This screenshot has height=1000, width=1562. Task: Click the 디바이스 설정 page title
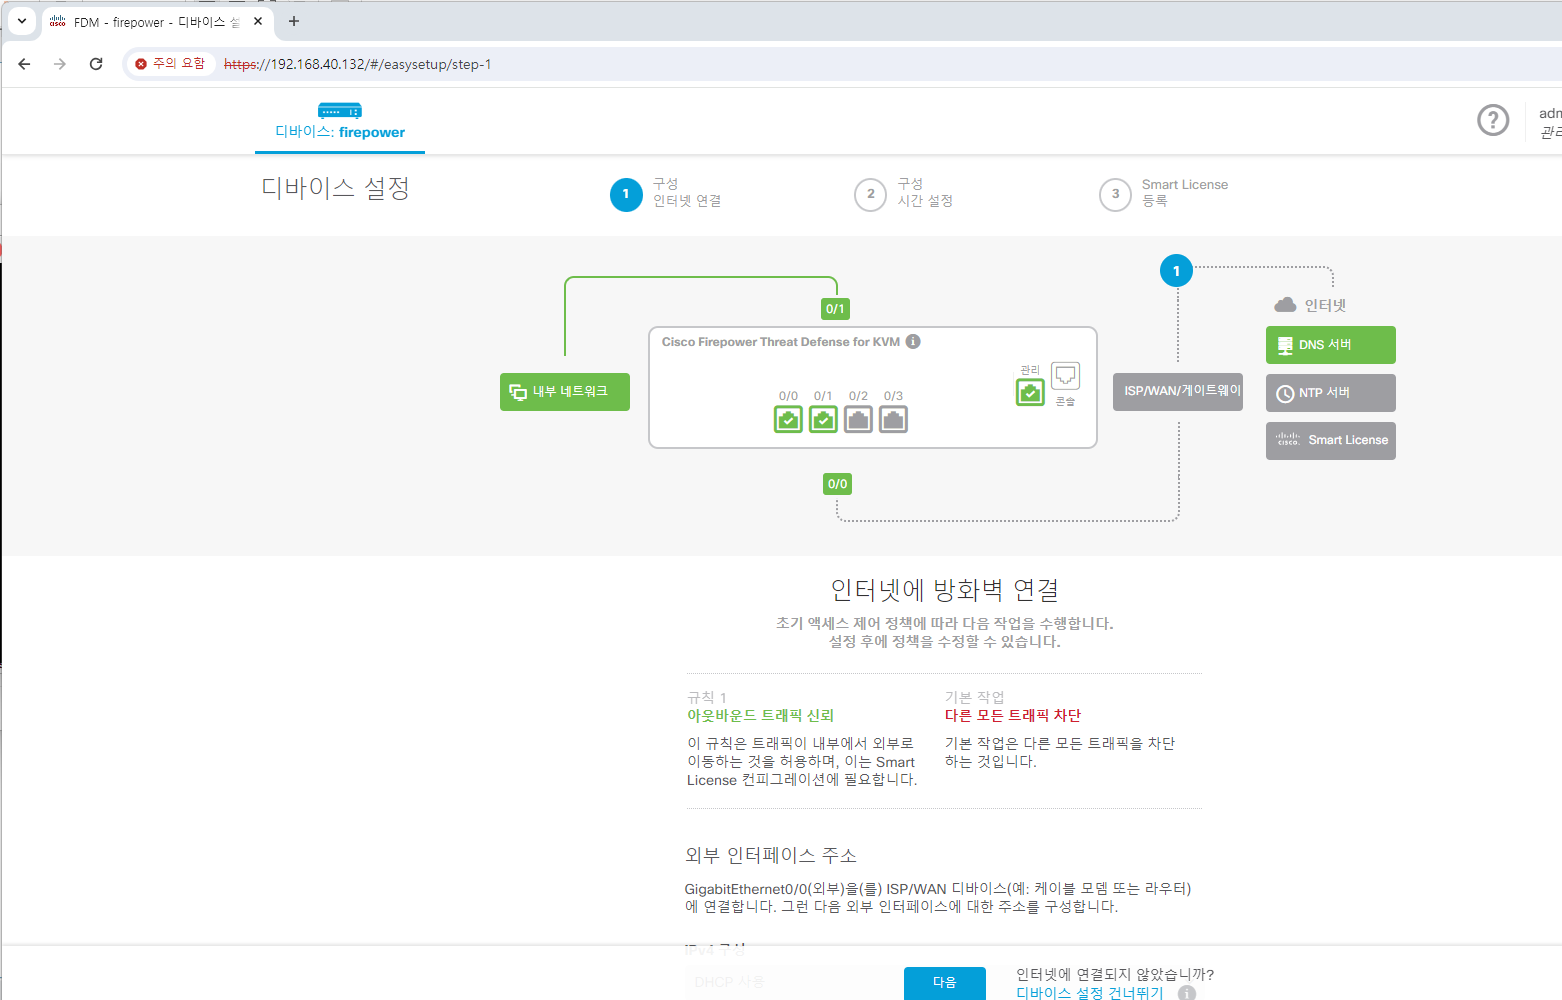tap(336, 188)
